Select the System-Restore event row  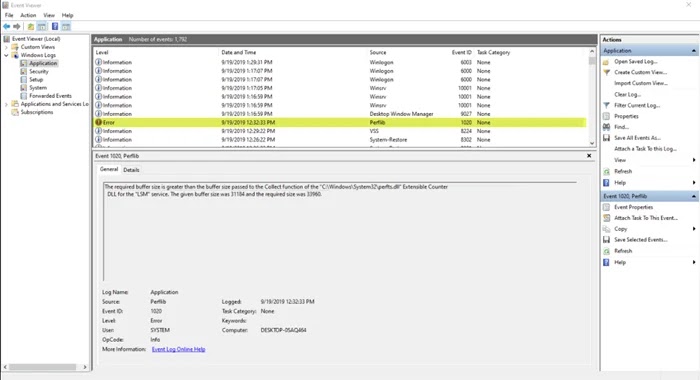340,139
